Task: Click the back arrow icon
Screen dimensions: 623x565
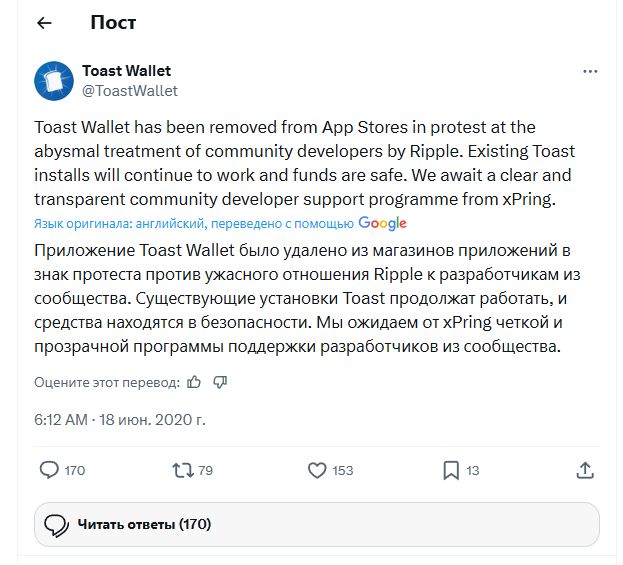Action: 44,23
